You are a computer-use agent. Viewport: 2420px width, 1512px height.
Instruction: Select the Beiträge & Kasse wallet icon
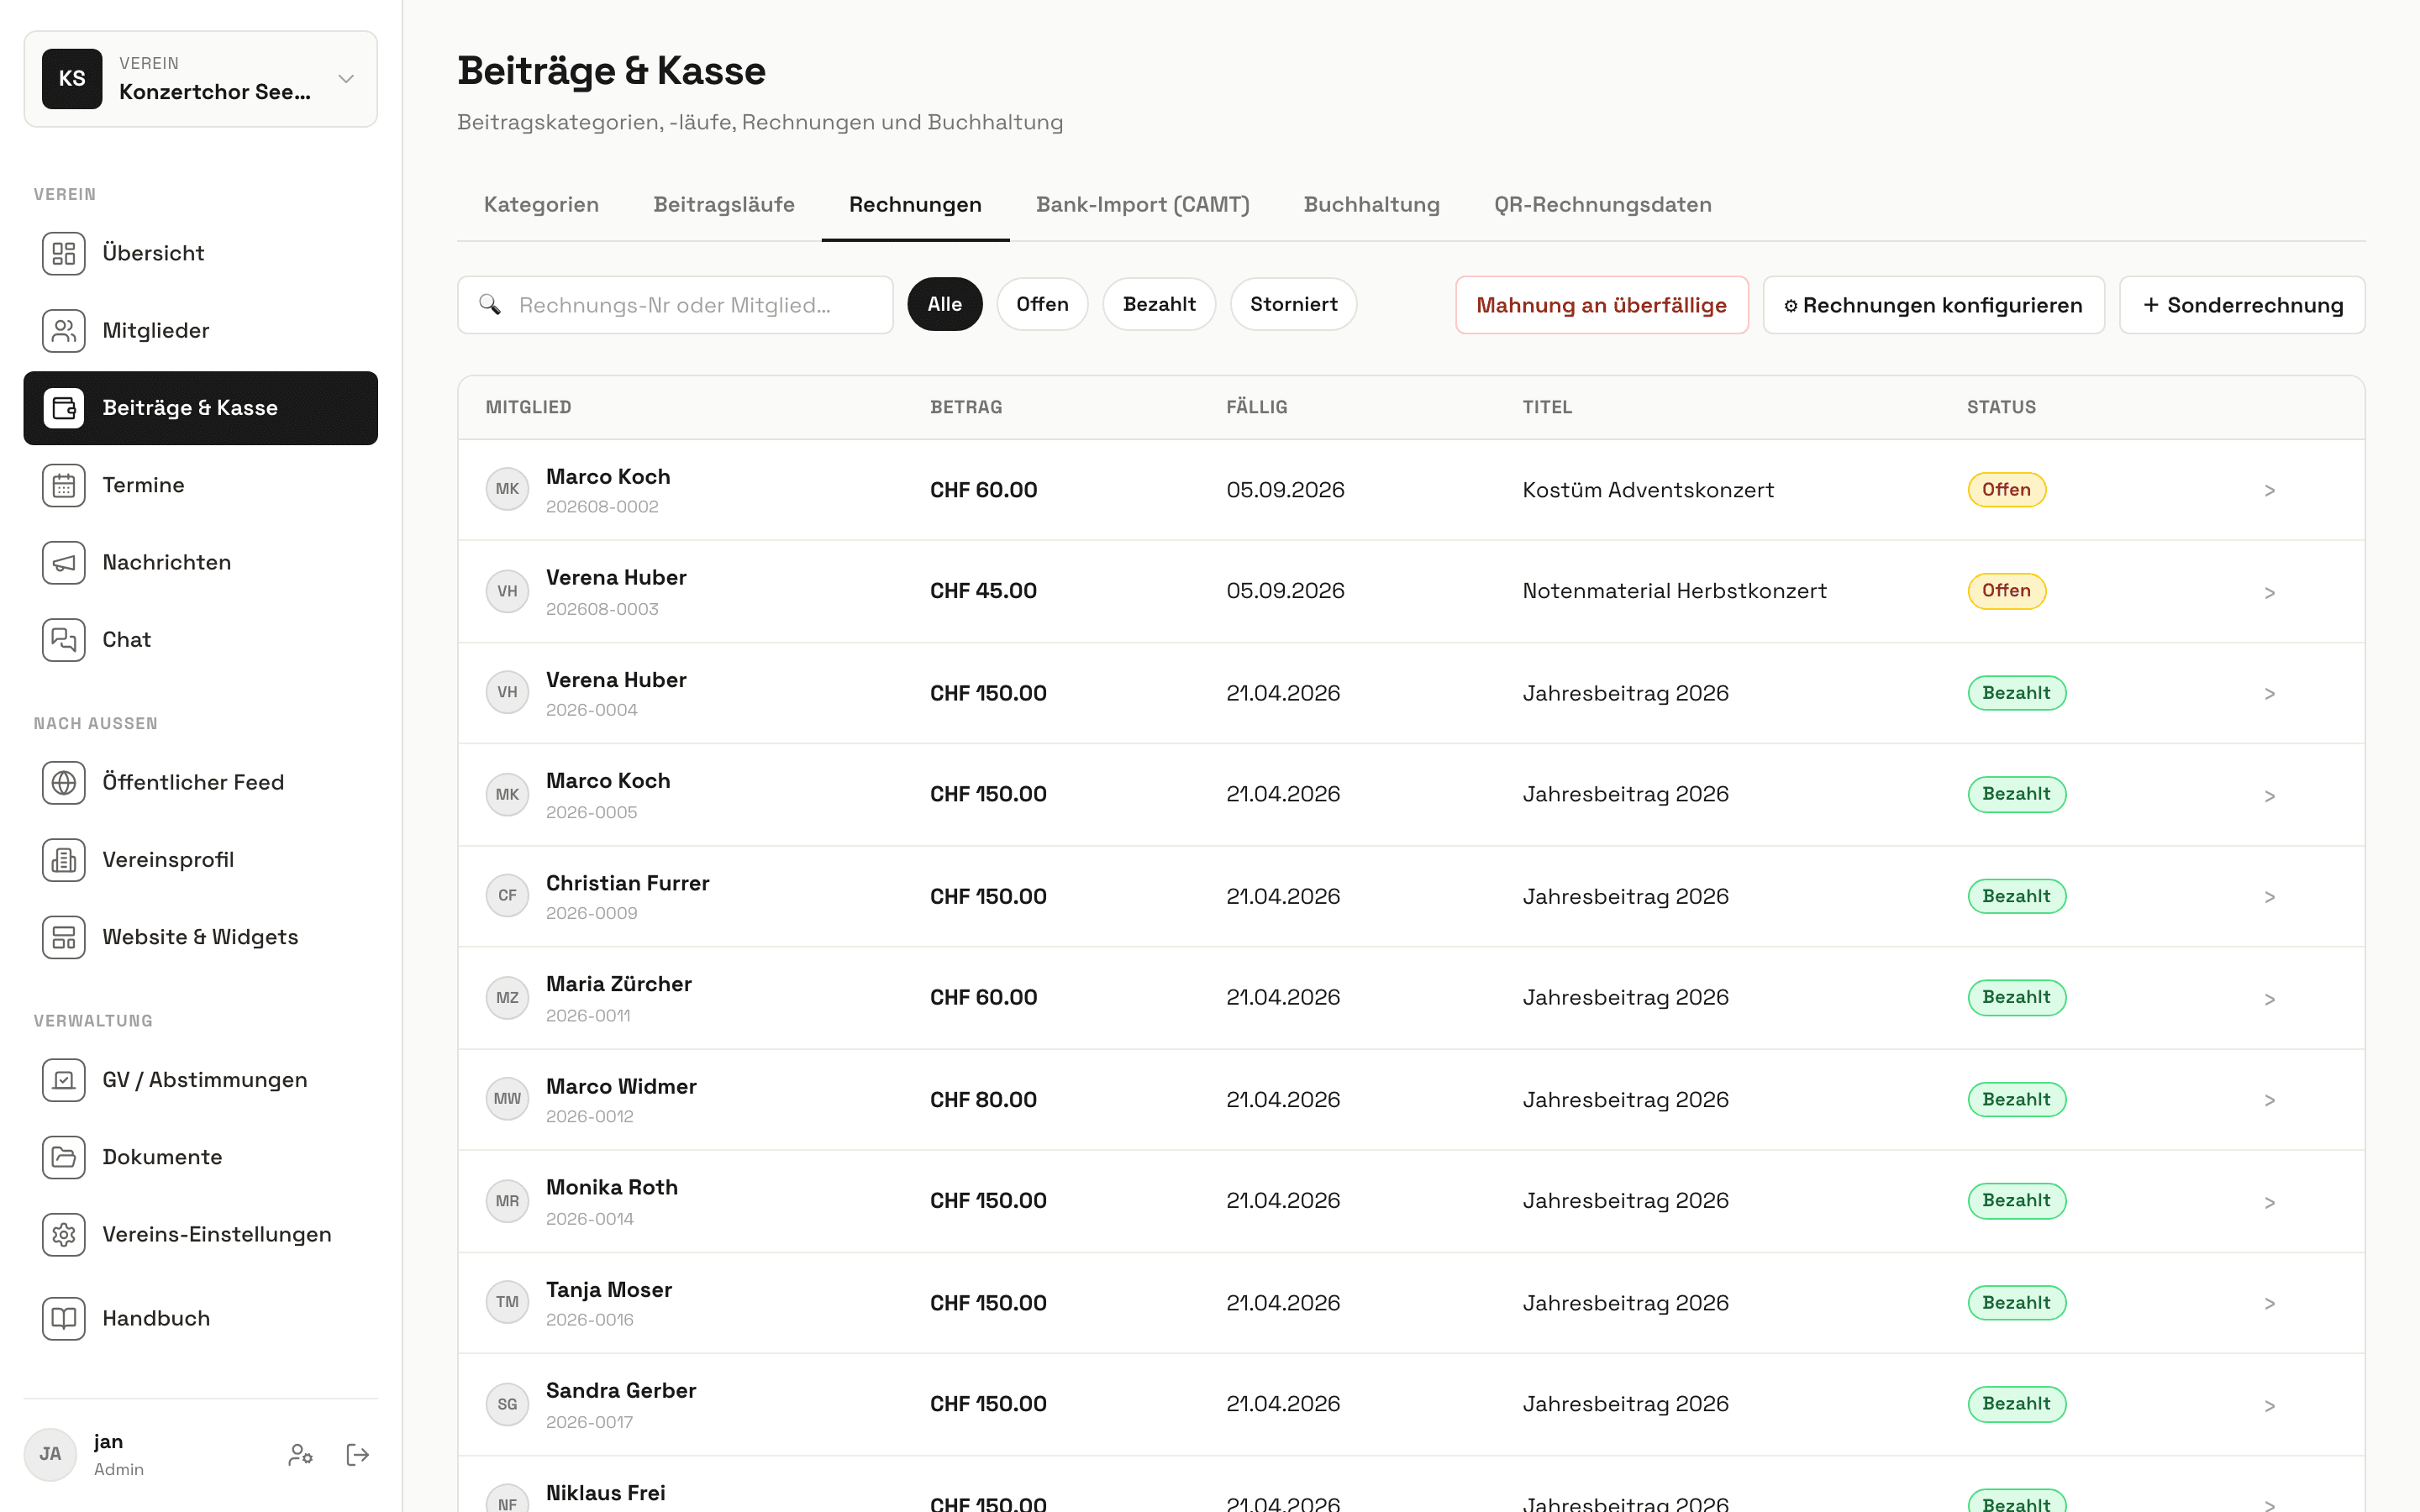tap(64, 408)
